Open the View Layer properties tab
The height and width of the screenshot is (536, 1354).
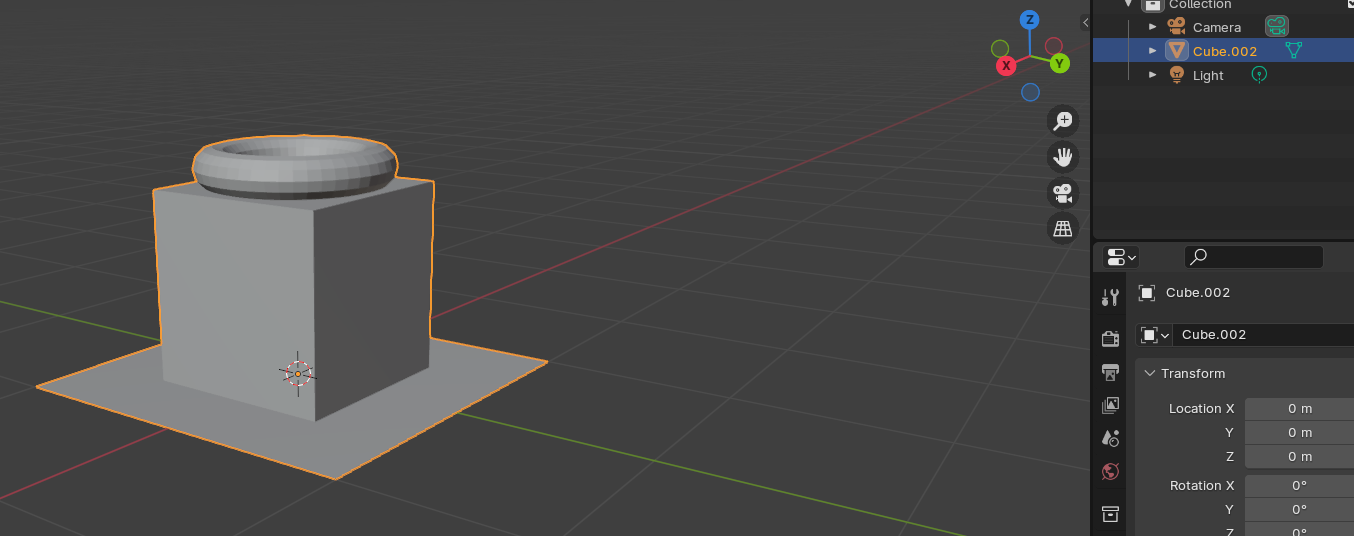point(1110,405)
